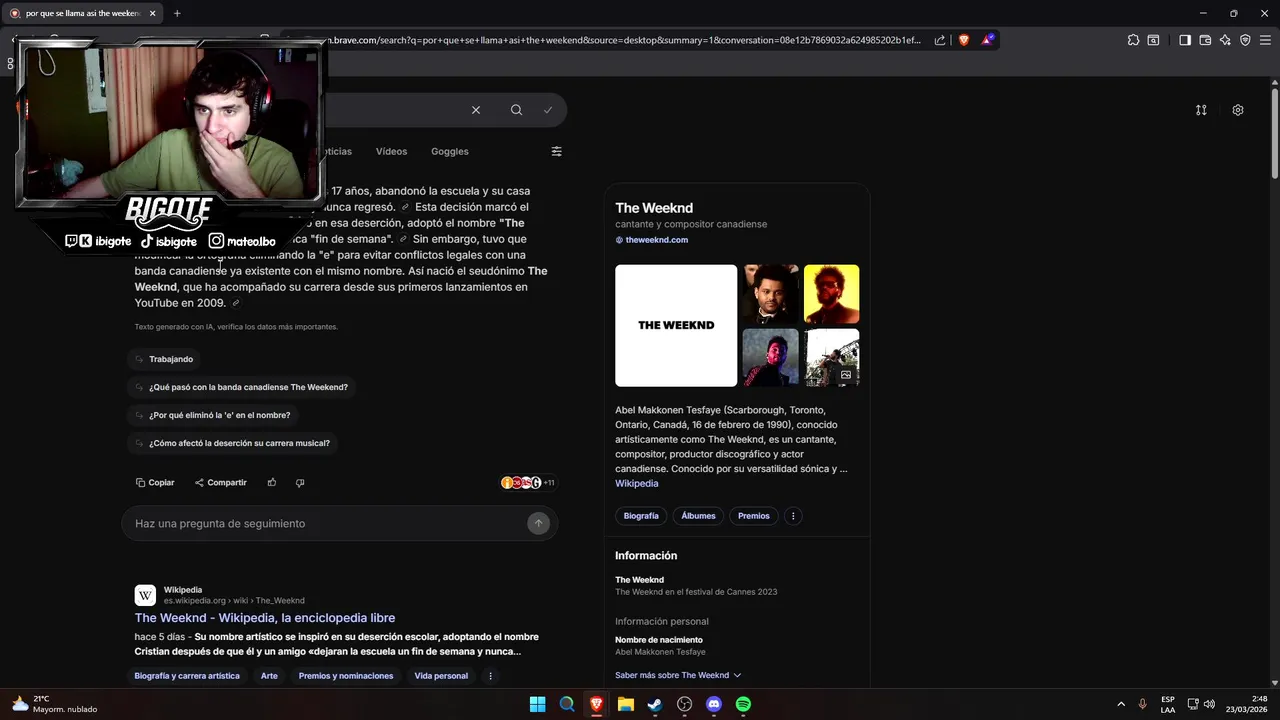Give the AI answer a thumbs down
This screenshot has height=720, width=1280.
tap(300, 482)
